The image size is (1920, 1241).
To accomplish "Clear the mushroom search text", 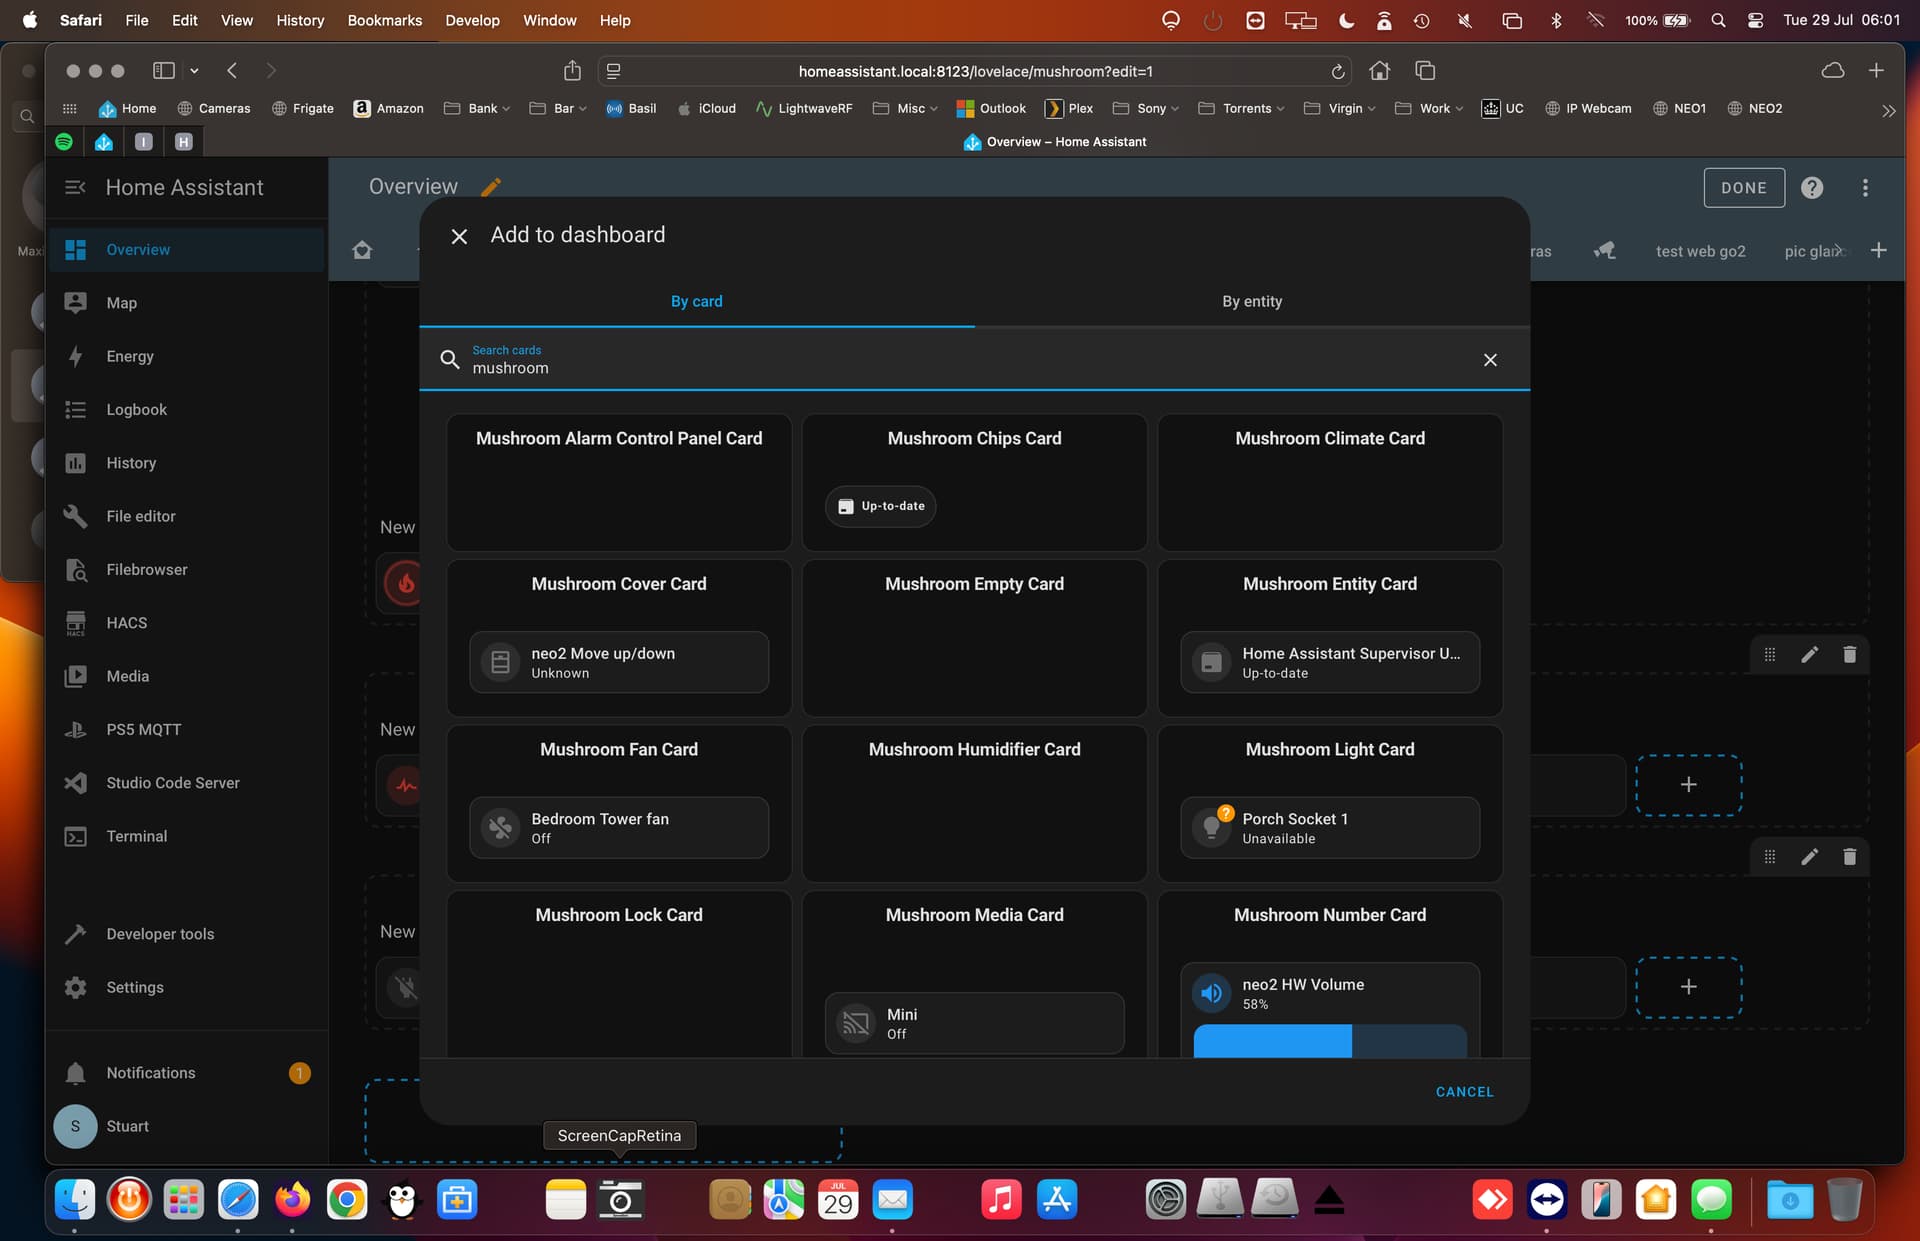I will [1490, 360].
